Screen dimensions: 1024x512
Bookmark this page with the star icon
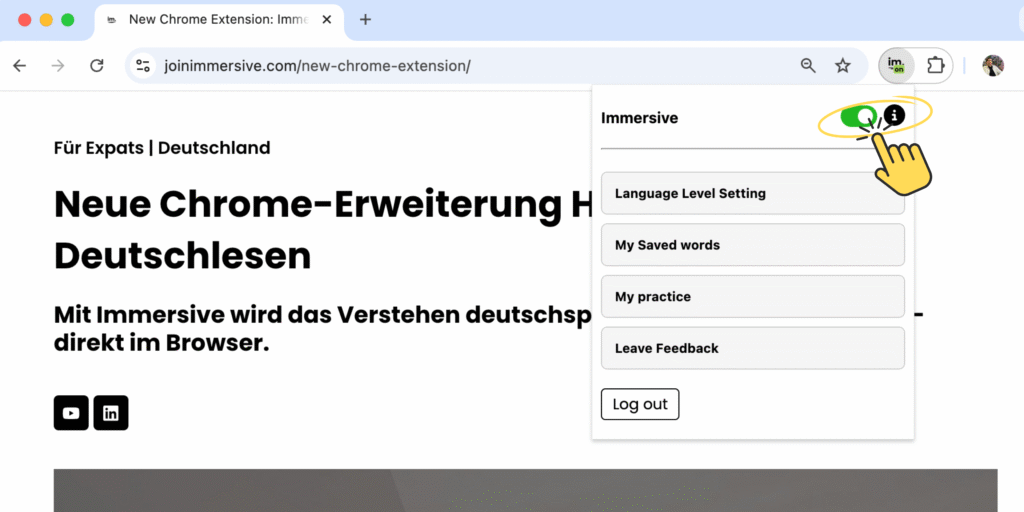tap(843, 66)
